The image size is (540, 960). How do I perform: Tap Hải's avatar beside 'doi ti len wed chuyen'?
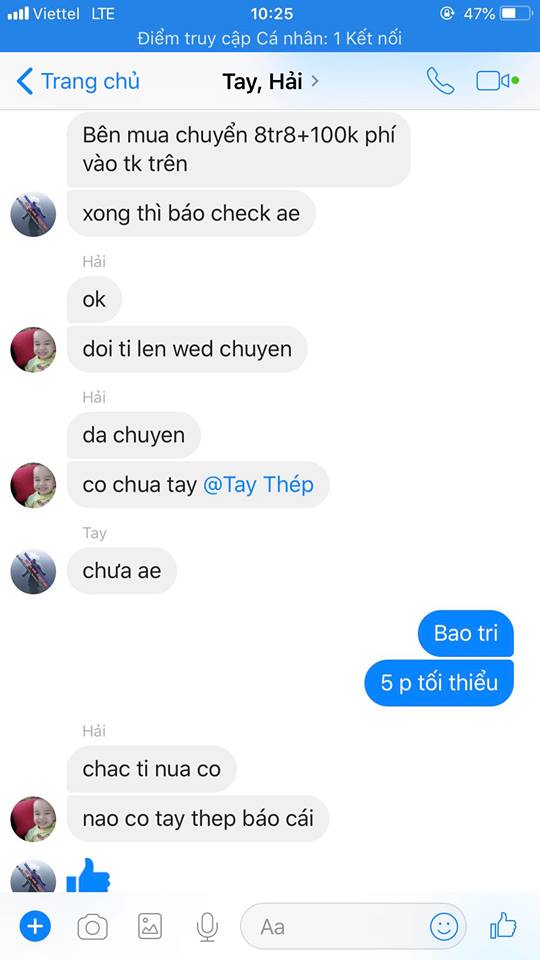pyautogui.click(x=33, y=350)
